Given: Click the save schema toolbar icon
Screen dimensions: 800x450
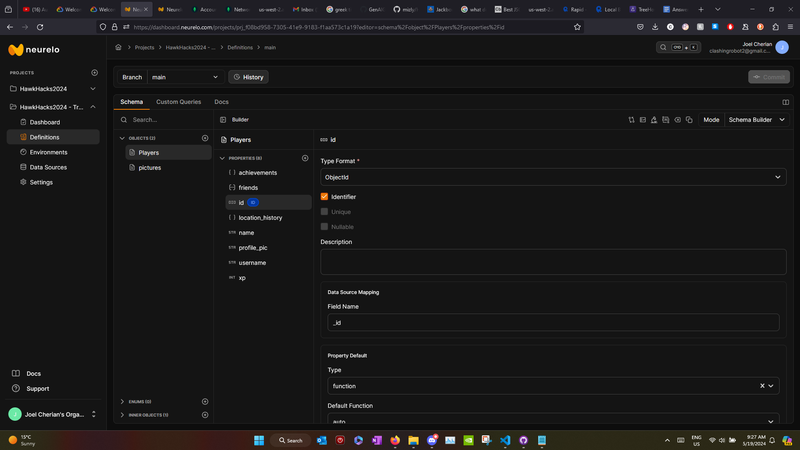Looking at the screenshot, I should point(665,120).
